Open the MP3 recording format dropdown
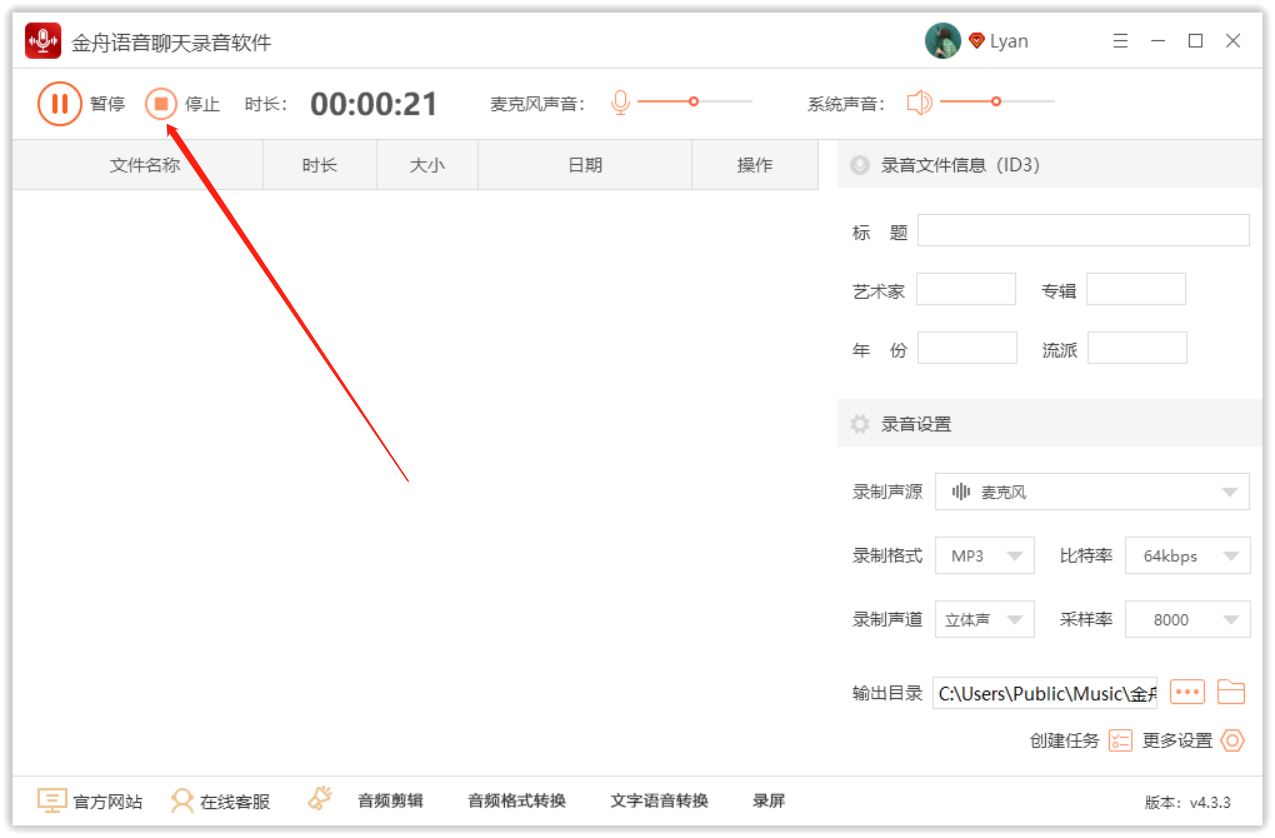 tap(984, 556)
